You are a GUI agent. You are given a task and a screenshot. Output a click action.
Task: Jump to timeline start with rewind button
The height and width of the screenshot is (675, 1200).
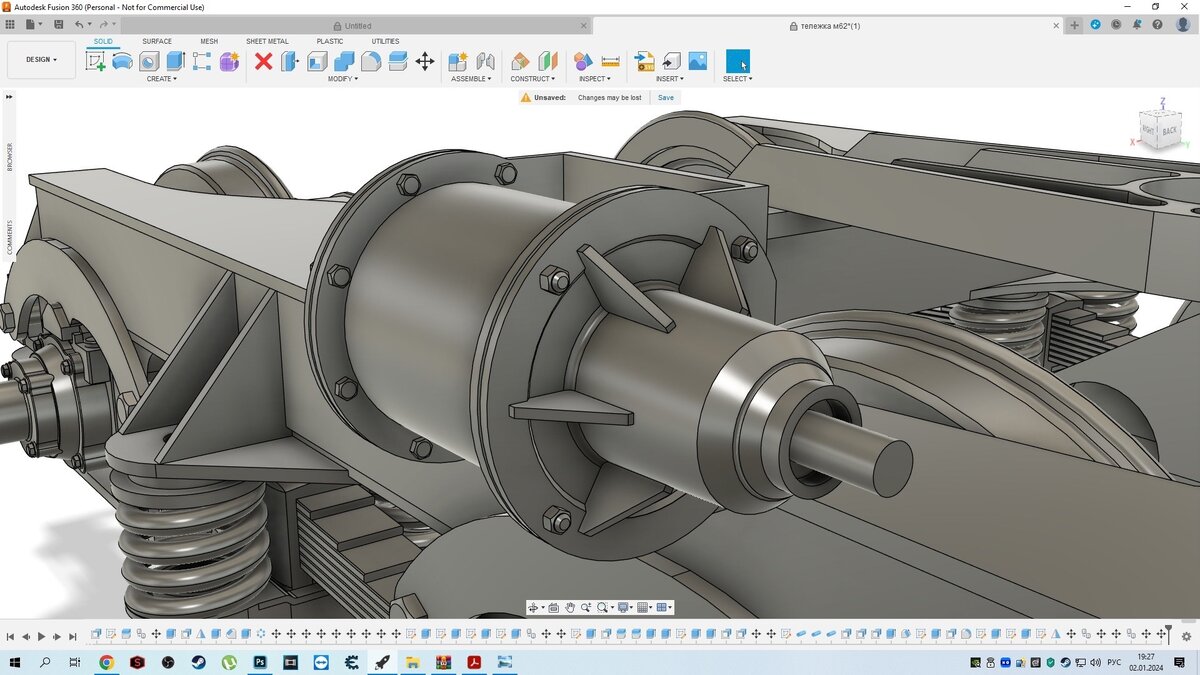click(10, 636)
